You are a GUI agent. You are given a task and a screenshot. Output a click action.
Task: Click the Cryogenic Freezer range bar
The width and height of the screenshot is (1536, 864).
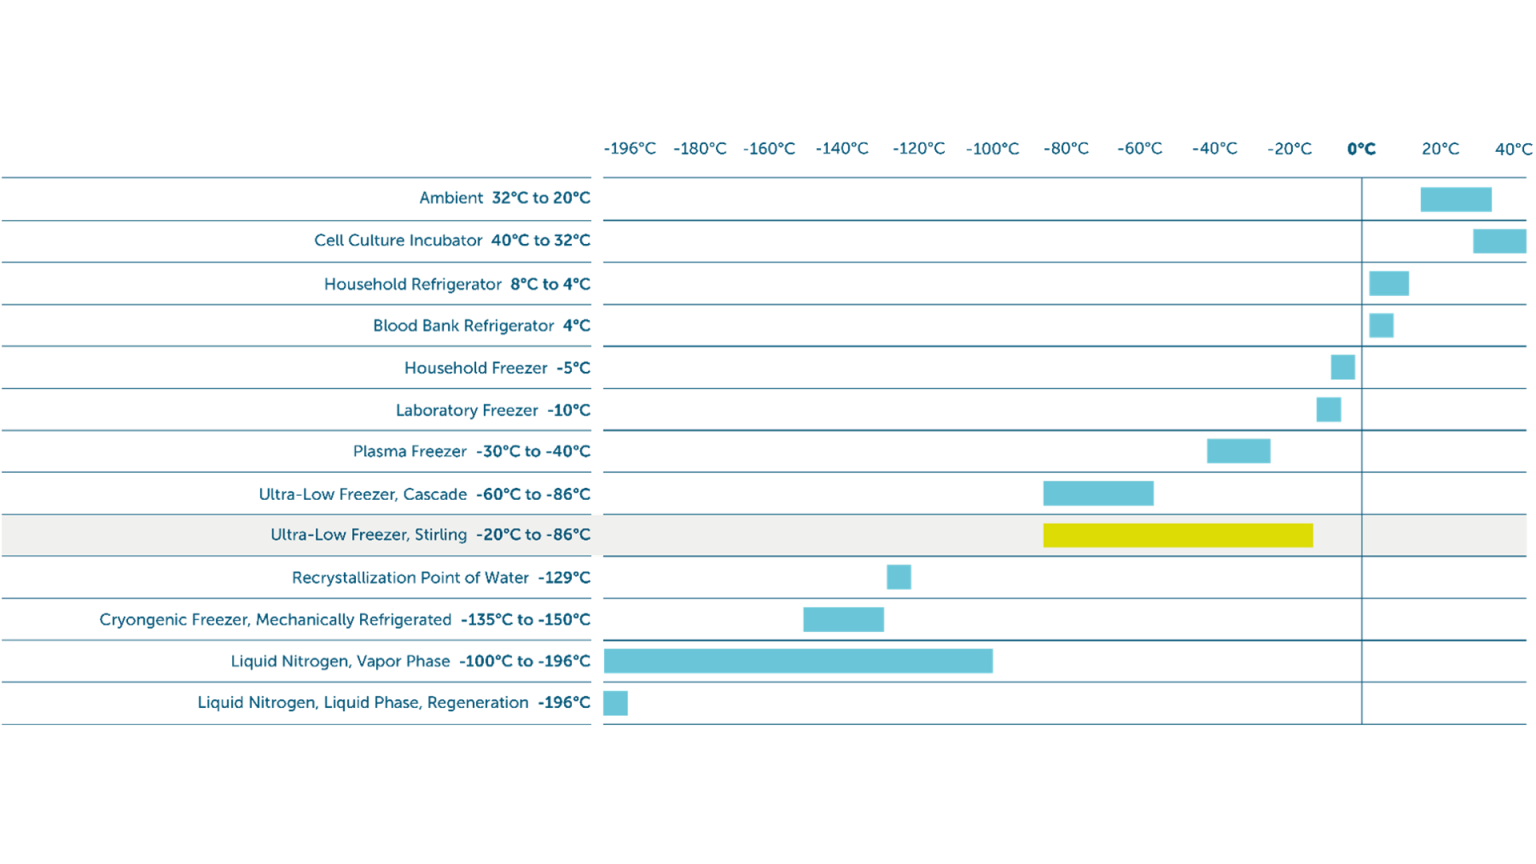tap(843, 619)
